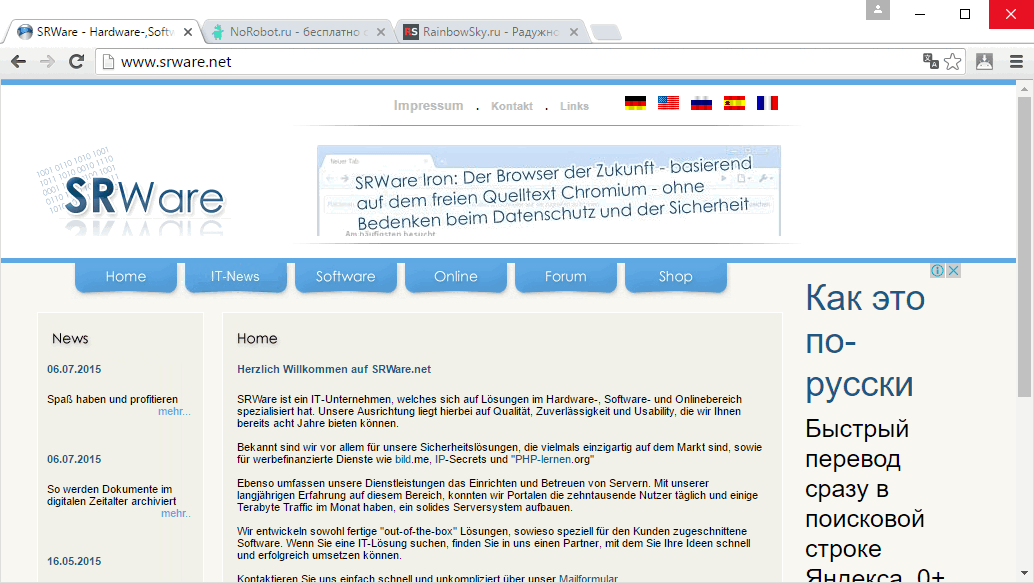
Task: Click the page scrollbar thumb
Action: (1023, 247)
